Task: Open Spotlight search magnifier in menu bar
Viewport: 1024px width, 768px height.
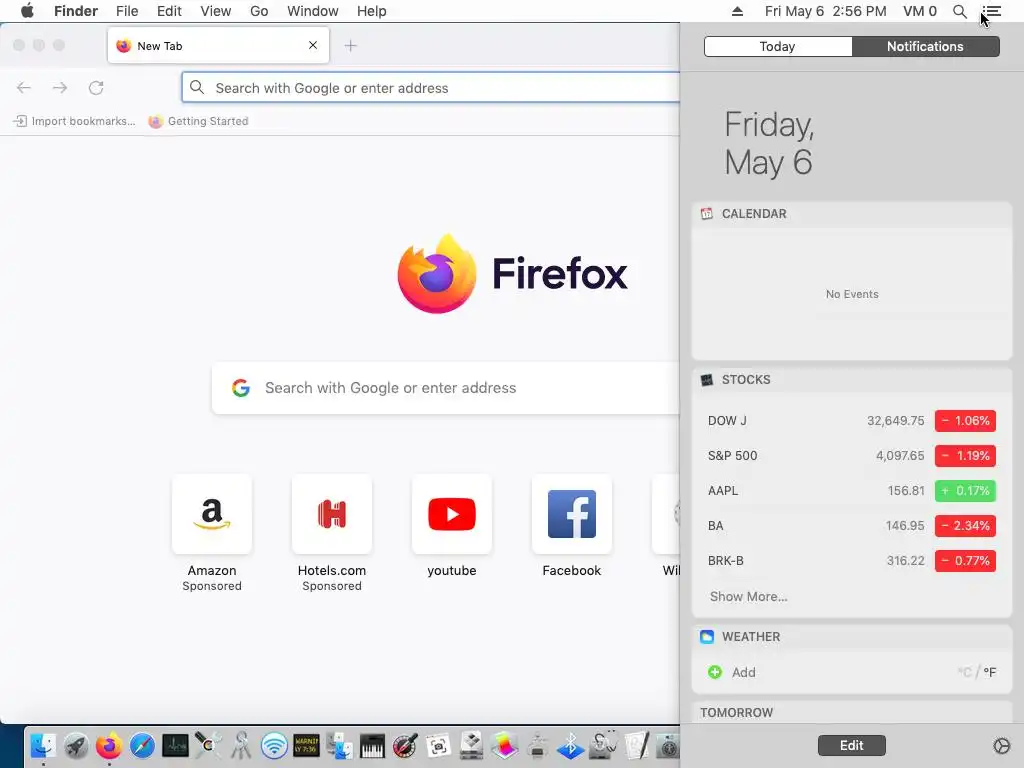Action: pyautogui.click(x=959, y=11)
